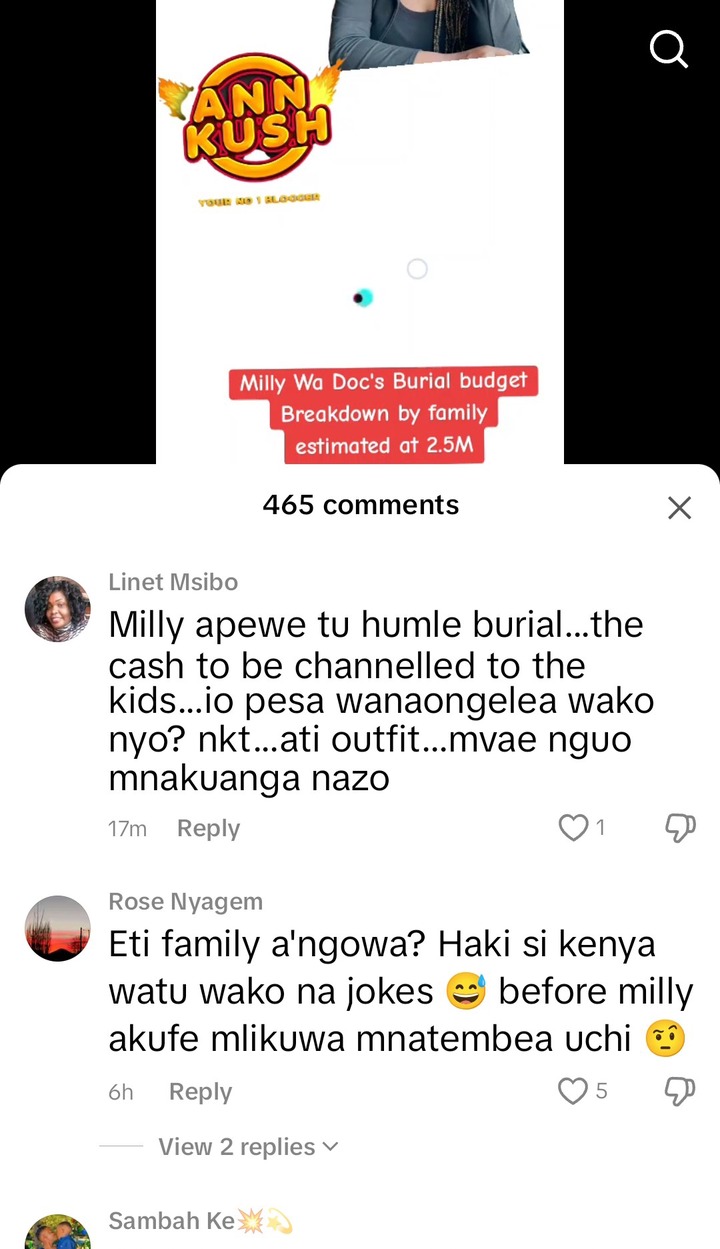The width and height of the screenshot is (720, 1249).
Task: Like Linet Msibo's comment
Action: click(573, 828)
